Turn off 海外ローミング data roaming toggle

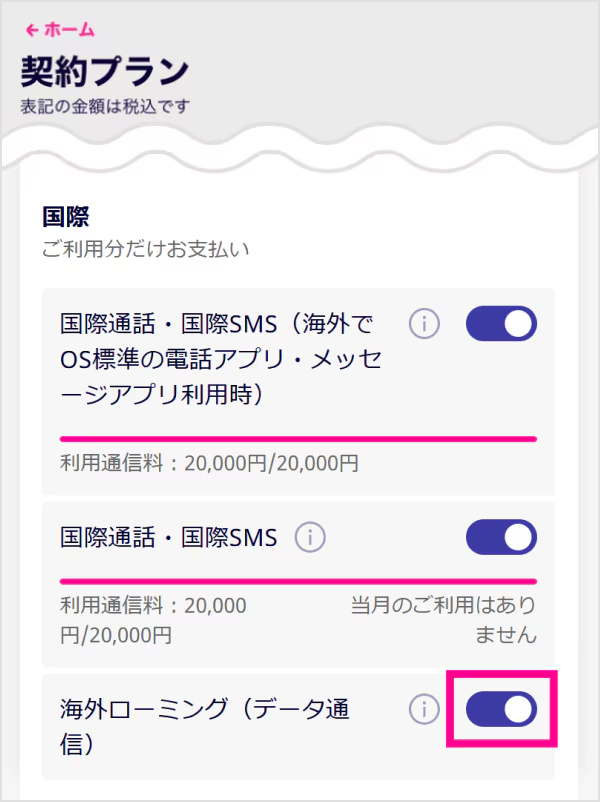[501, 710]
